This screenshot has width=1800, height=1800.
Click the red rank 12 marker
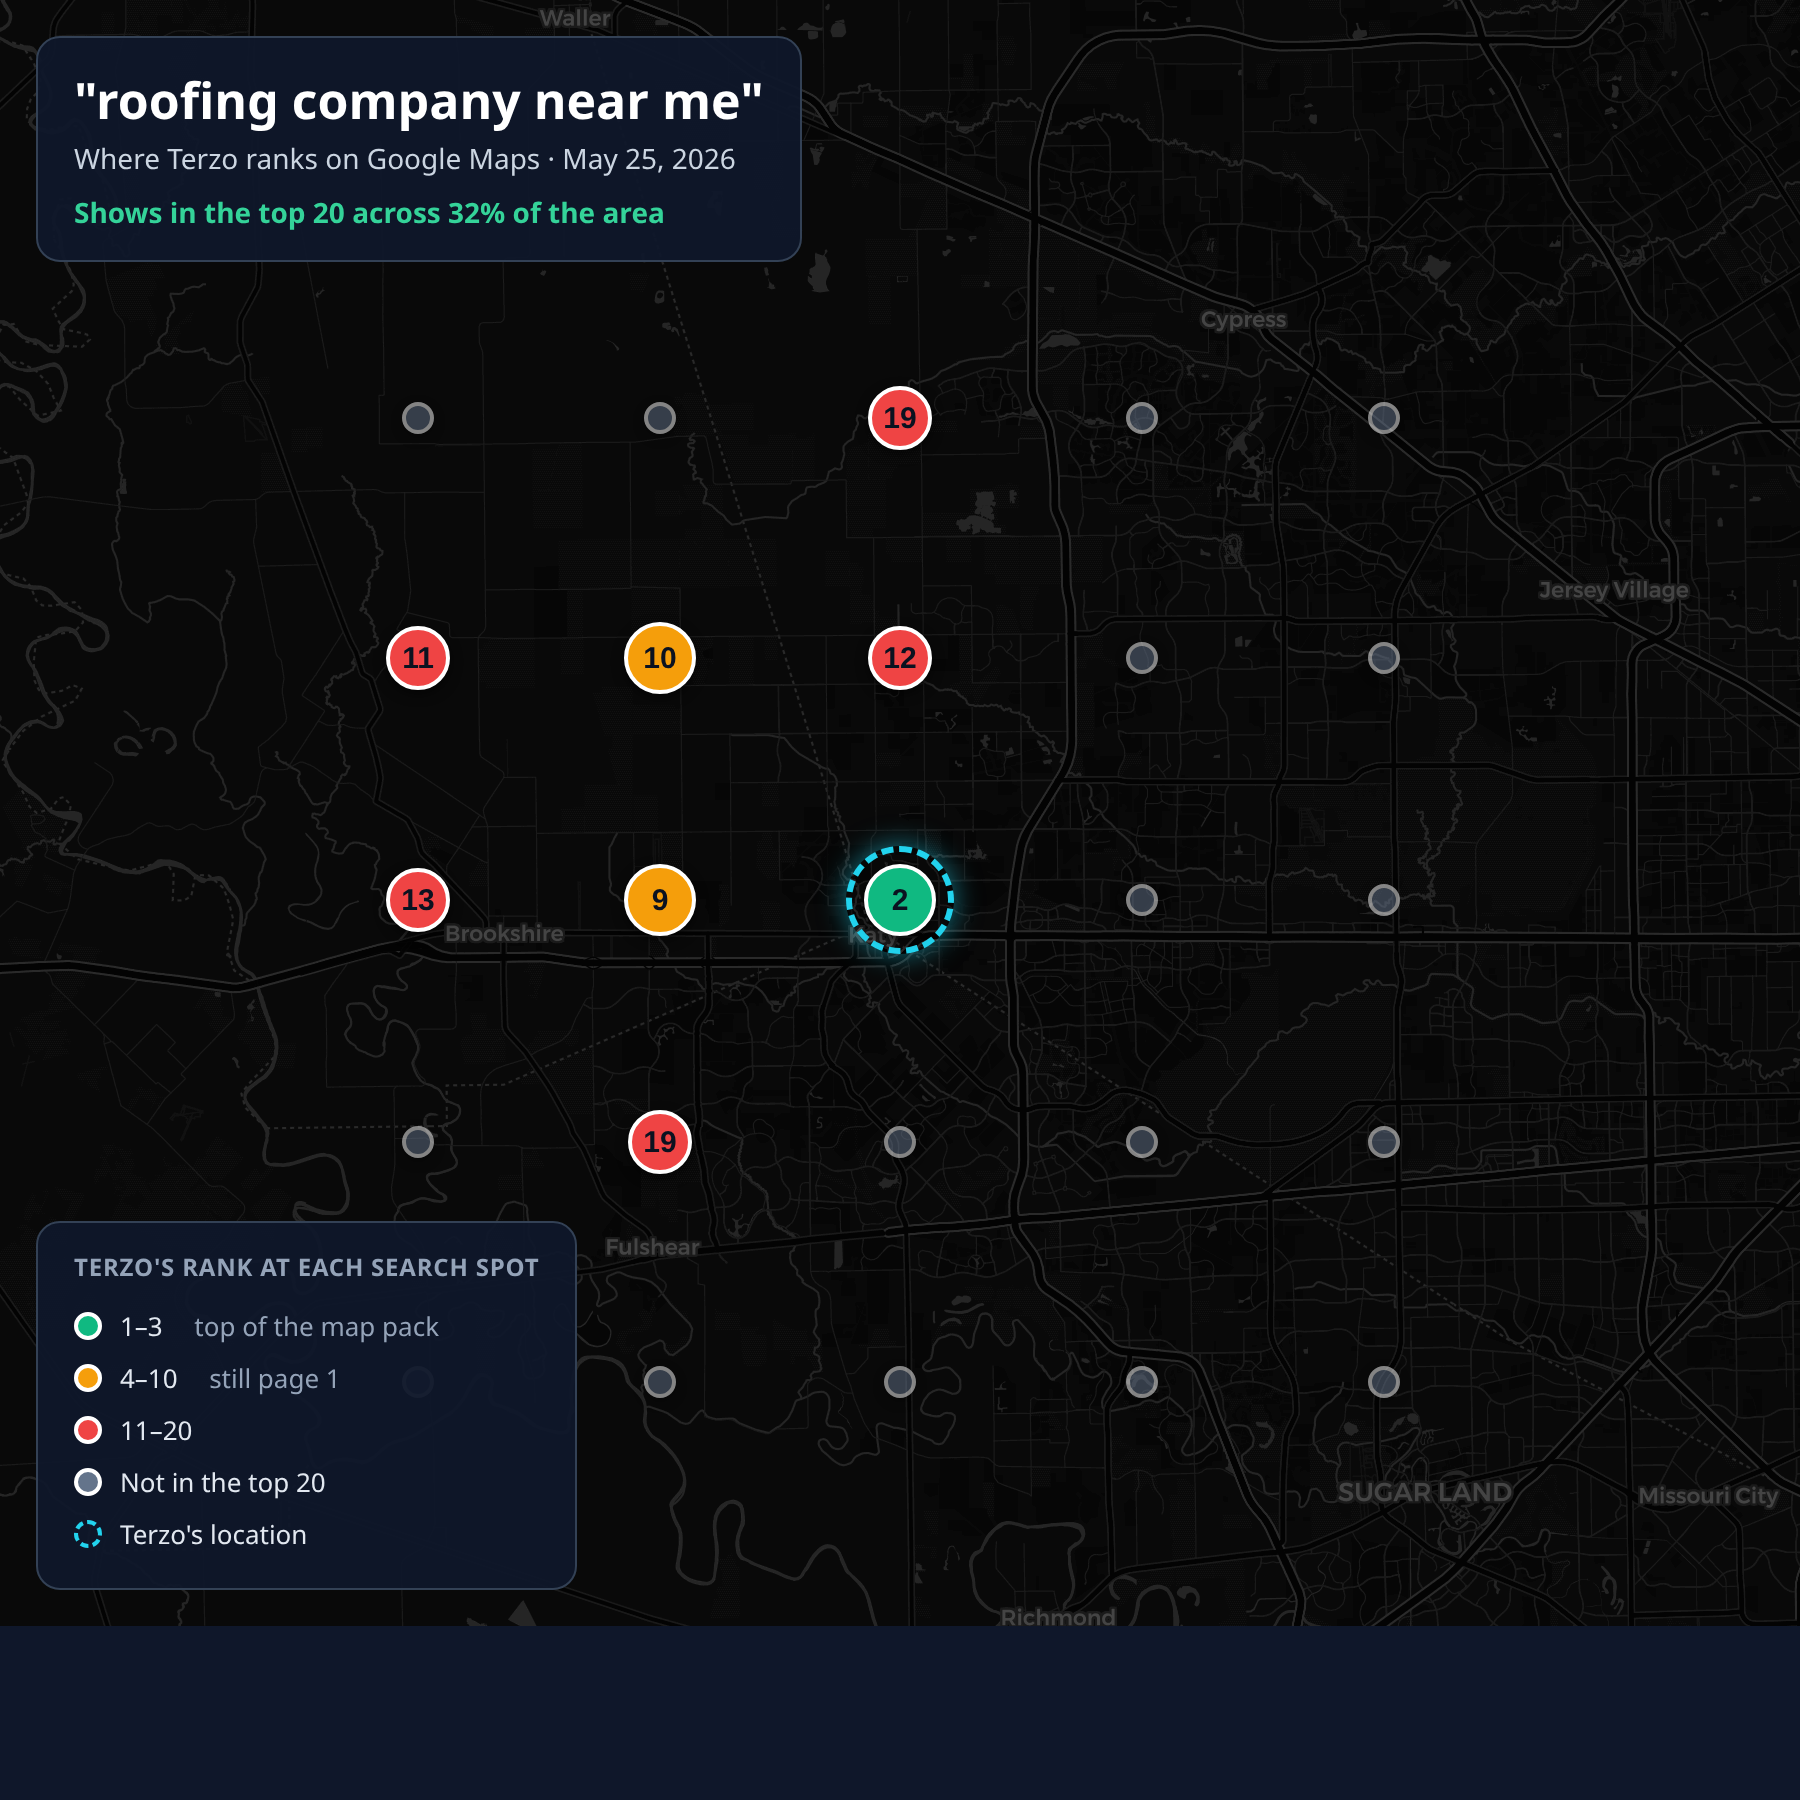[x=900, y=658]
